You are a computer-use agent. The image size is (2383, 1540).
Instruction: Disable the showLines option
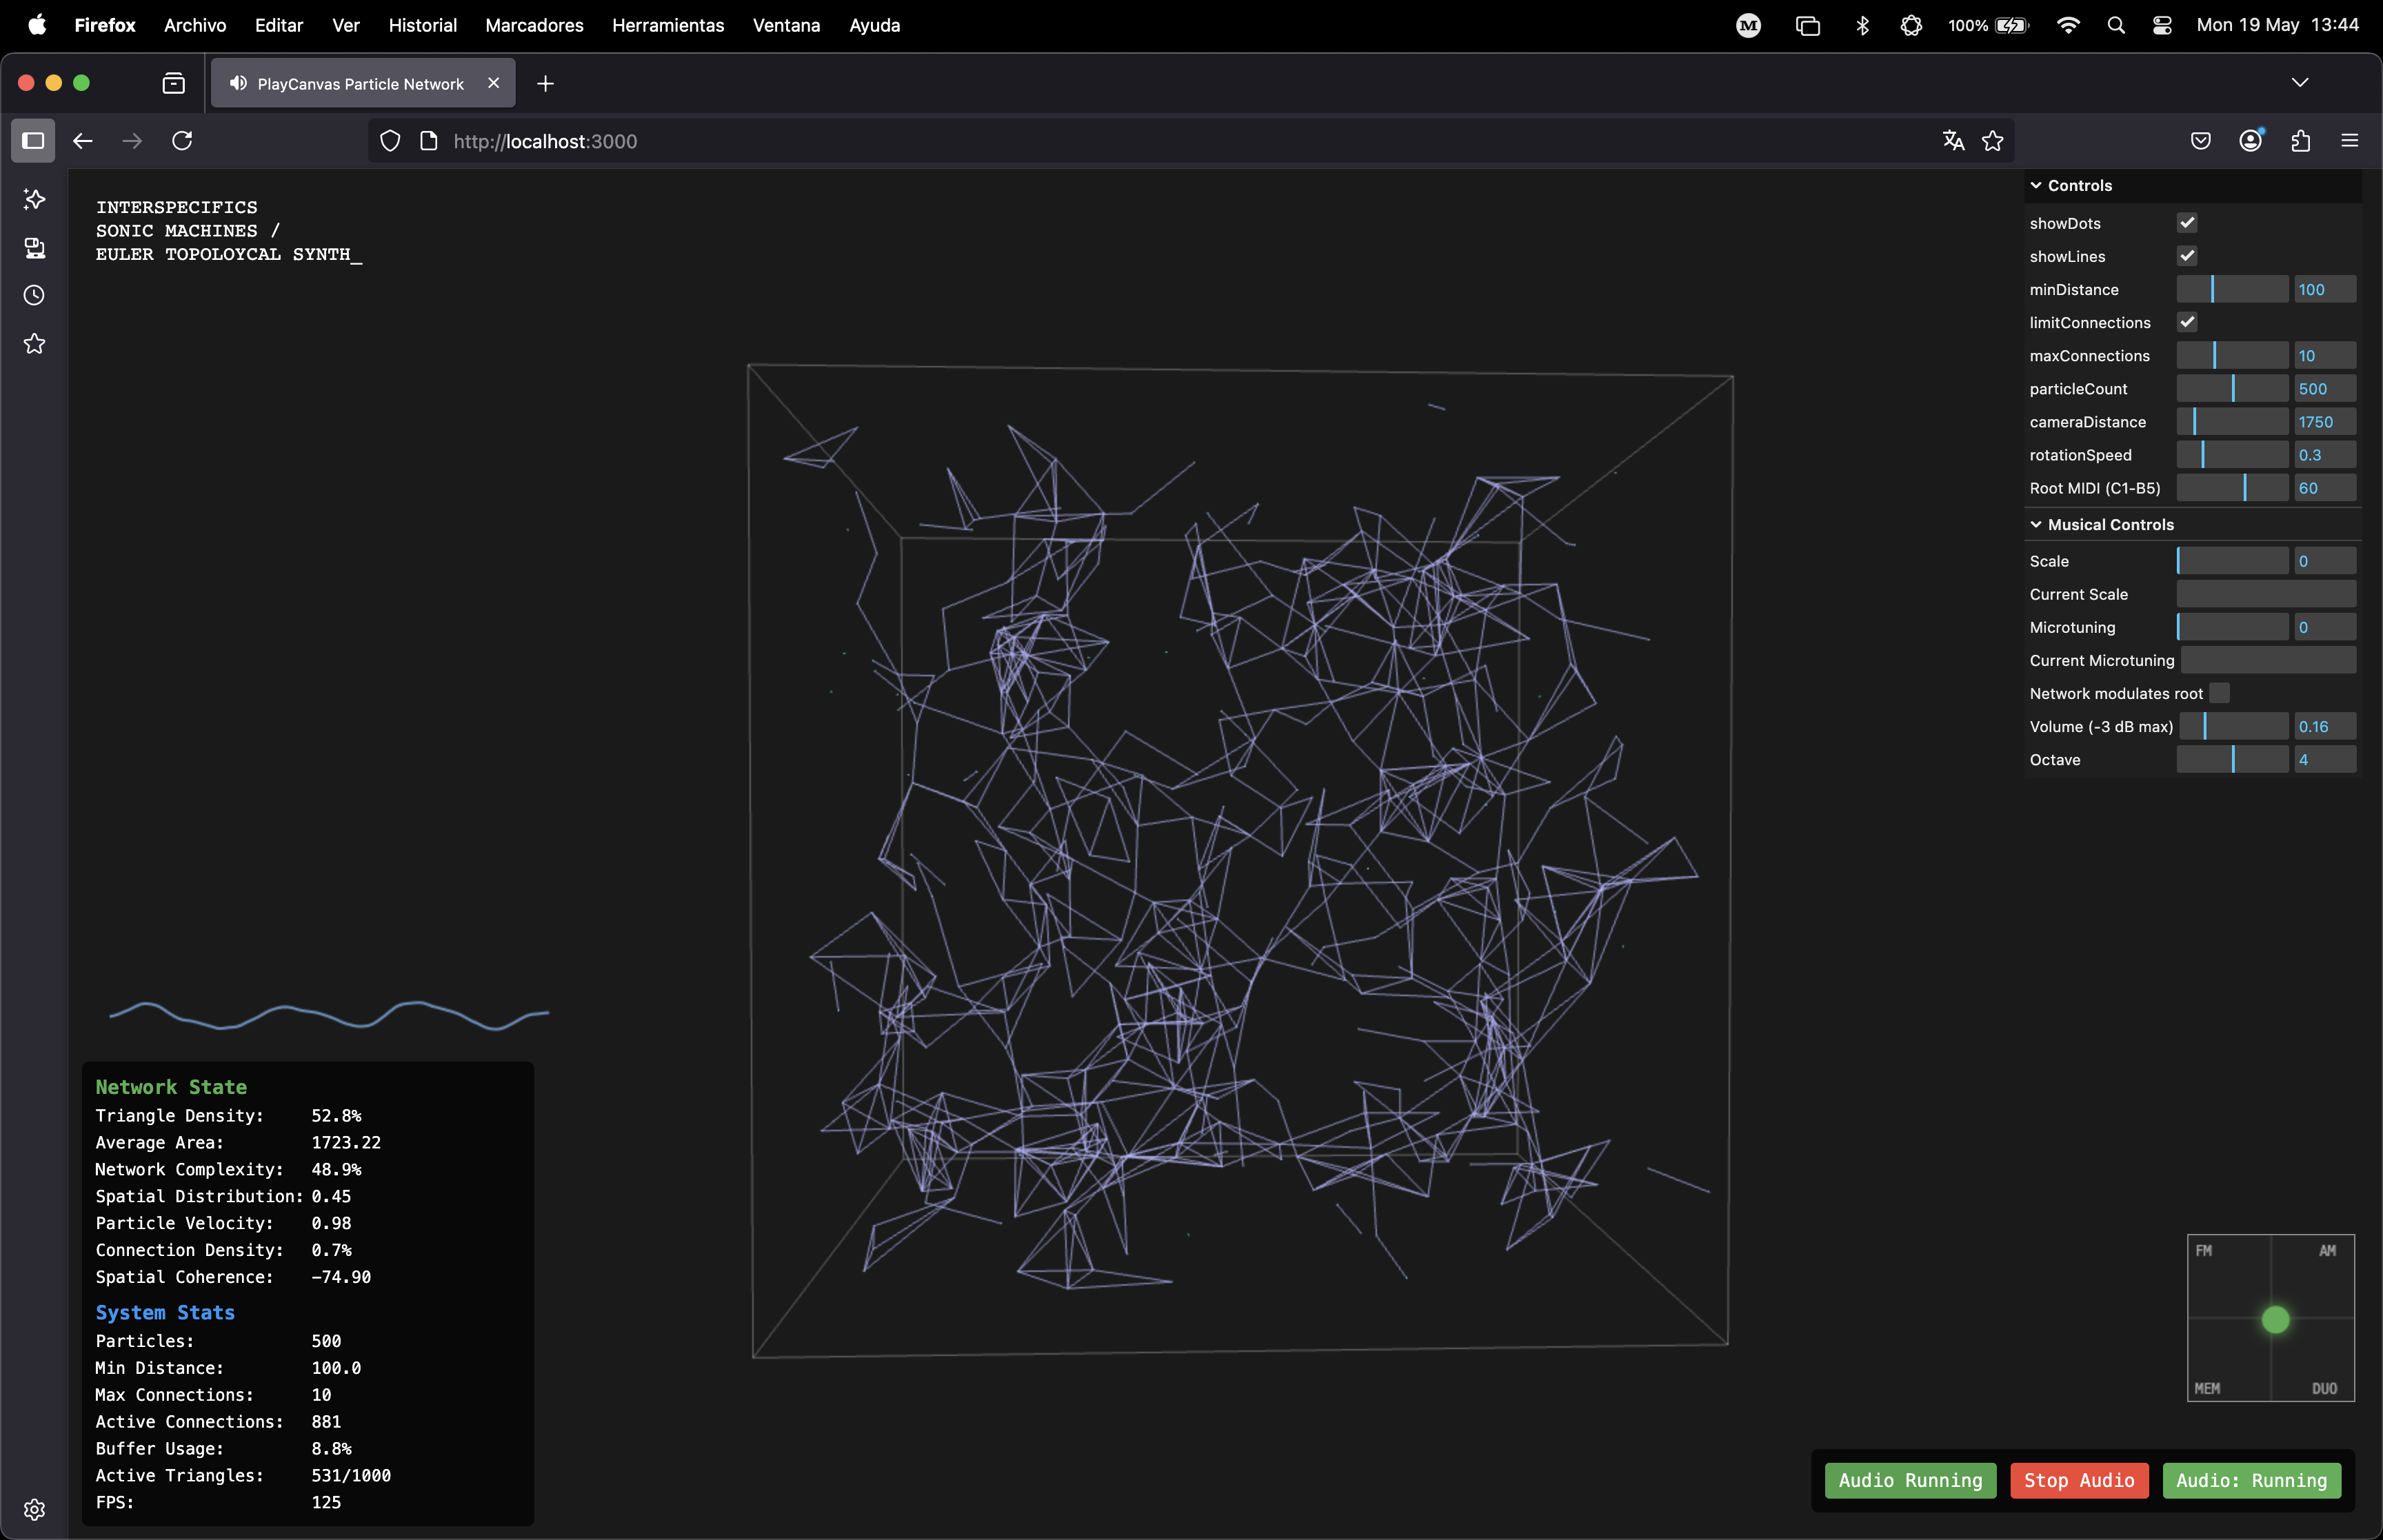pos(2187,255)
